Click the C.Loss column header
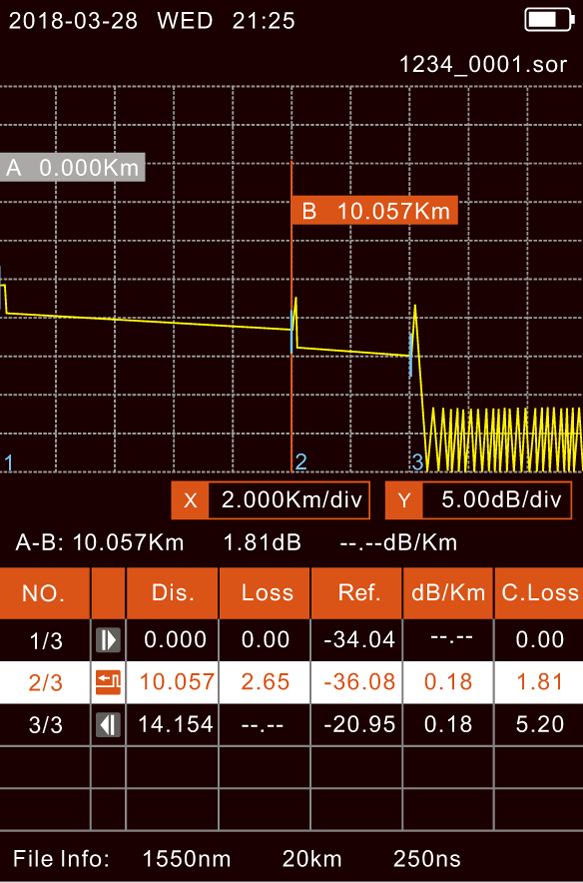 point(539,593)
